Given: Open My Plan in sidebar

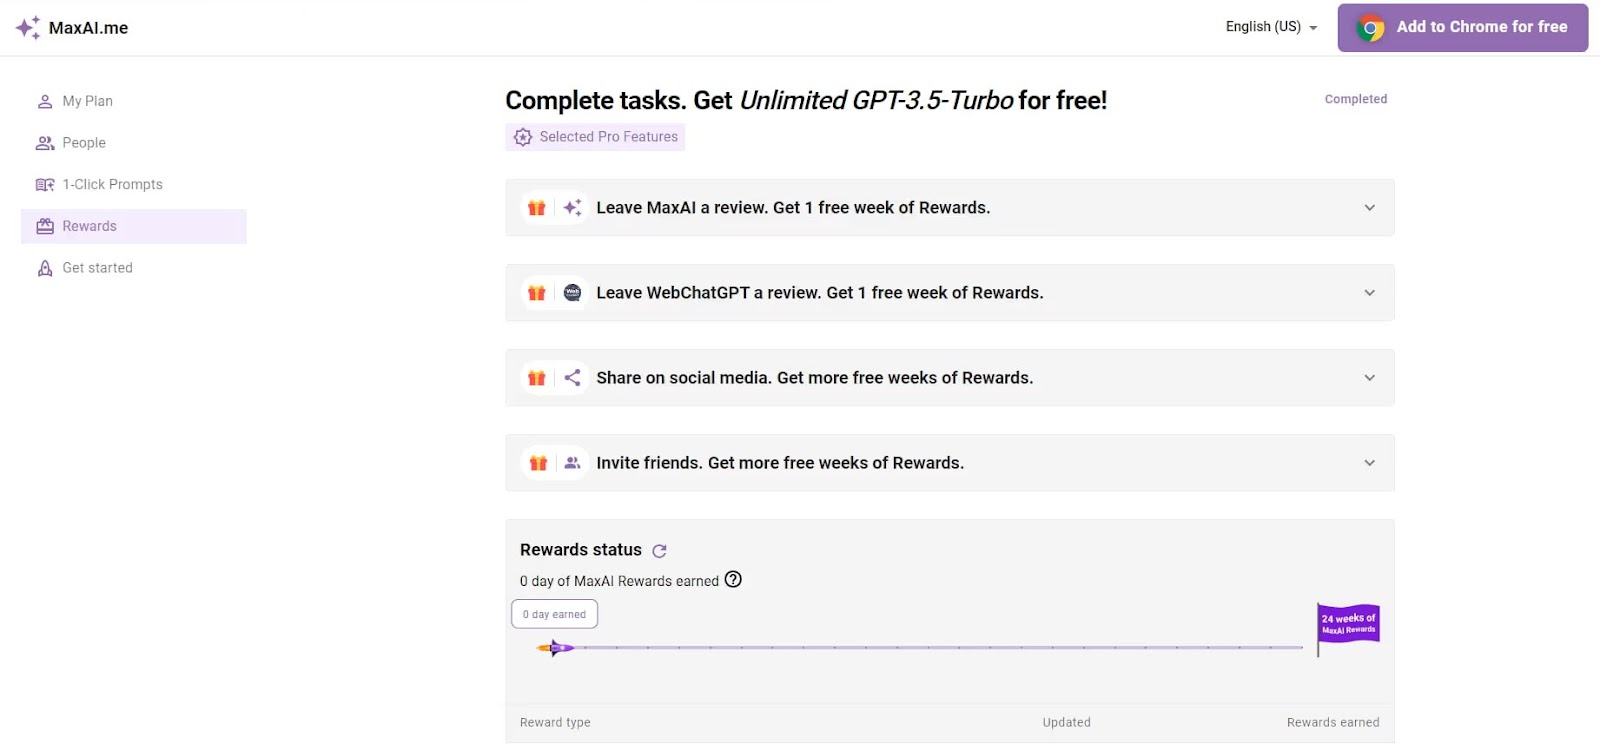Looking at the screenshot, I should point(87,101).
